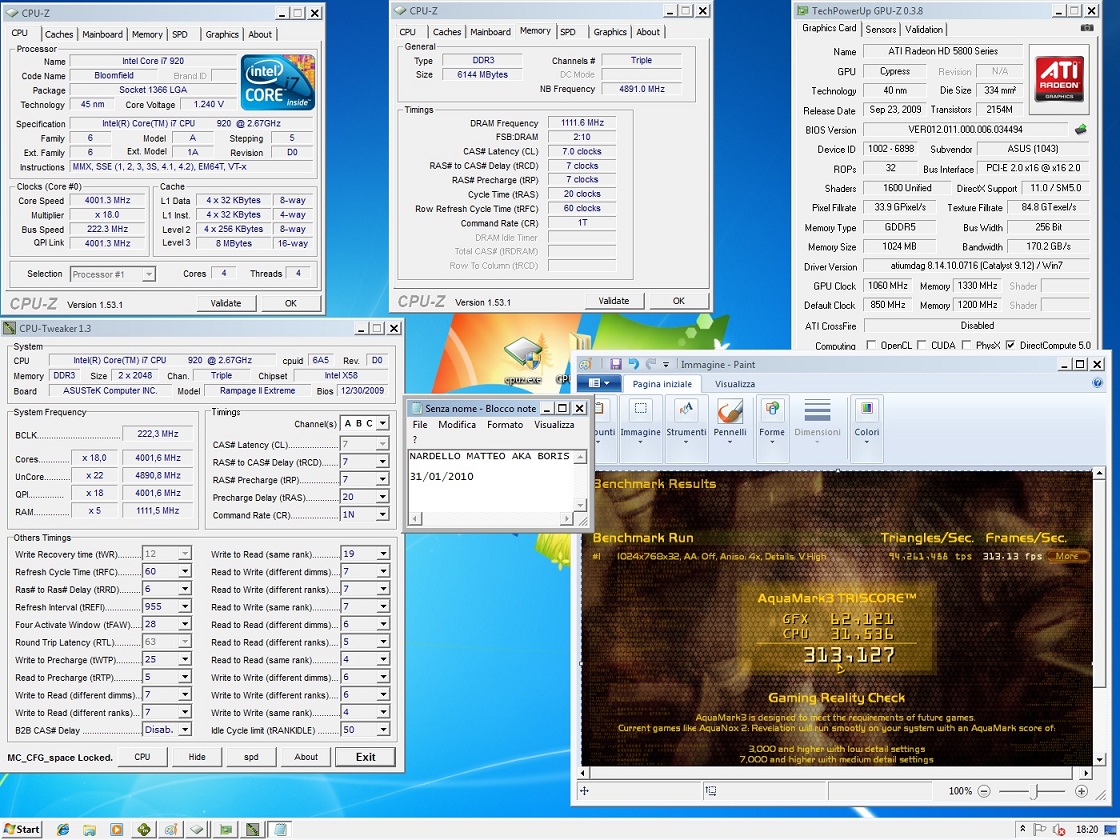Image resolution: width=1120 pixels, height=840 pixels.
Task: Open the Modifica menu in Notepad
Action: [x=456, y=424]
